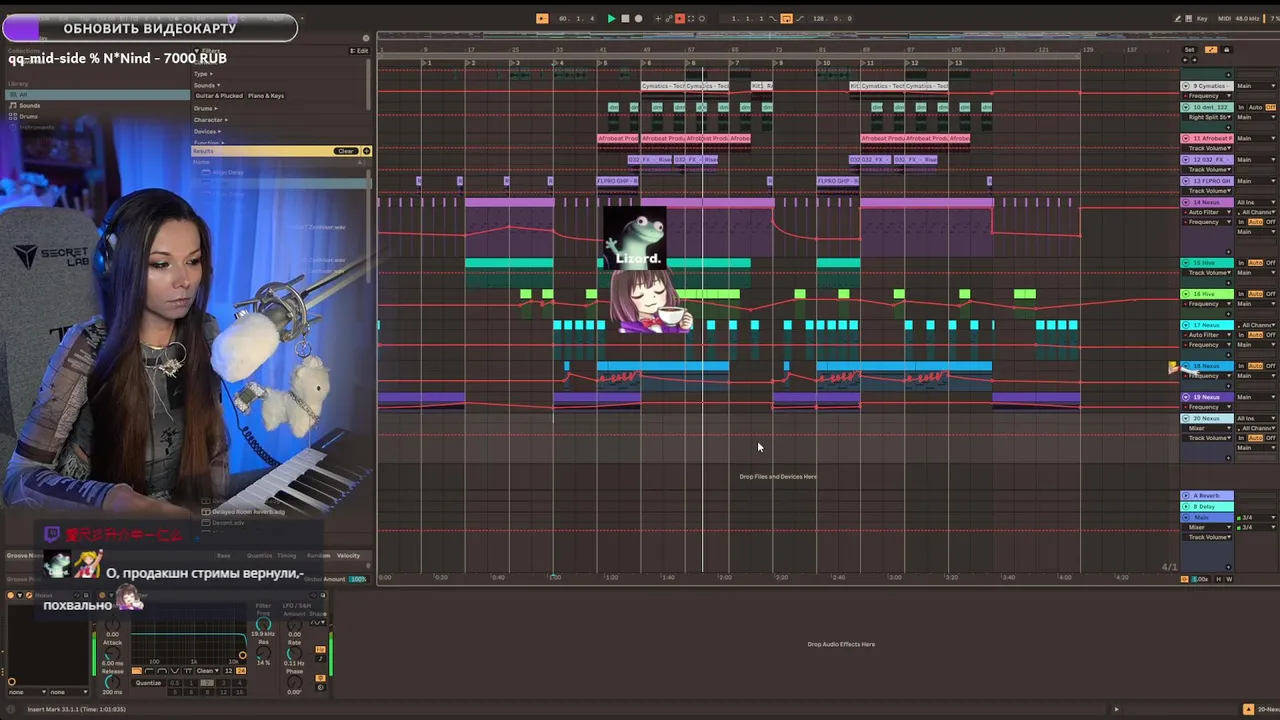The width and height of the screenshot is (1280, 720).
Task: Click the Velocity column in Groove Pool
Action: tap(348, 556)
